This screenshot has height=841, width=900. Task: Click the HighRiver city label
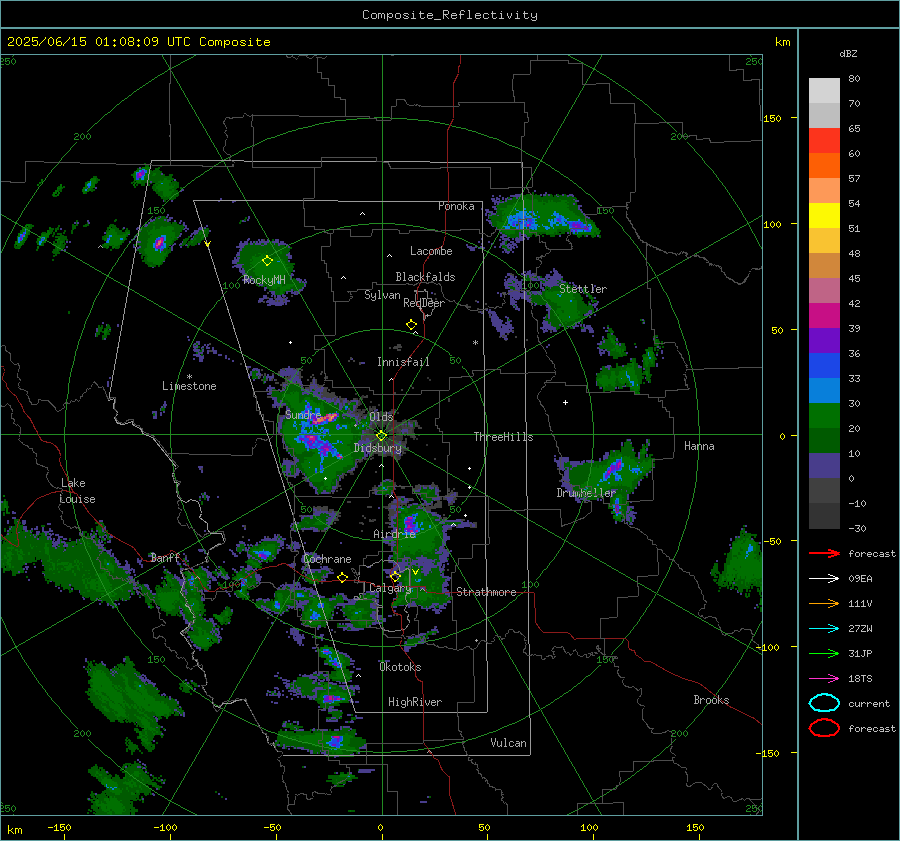[x=415, y=702]
